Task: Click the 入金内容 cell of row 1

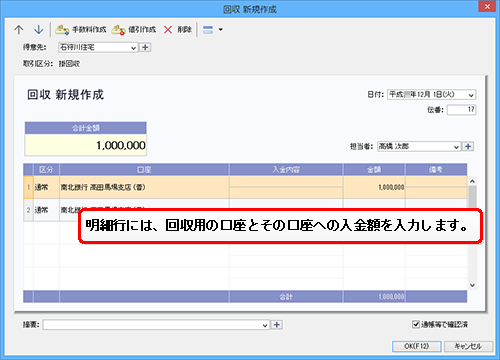Action: [286, 187]
